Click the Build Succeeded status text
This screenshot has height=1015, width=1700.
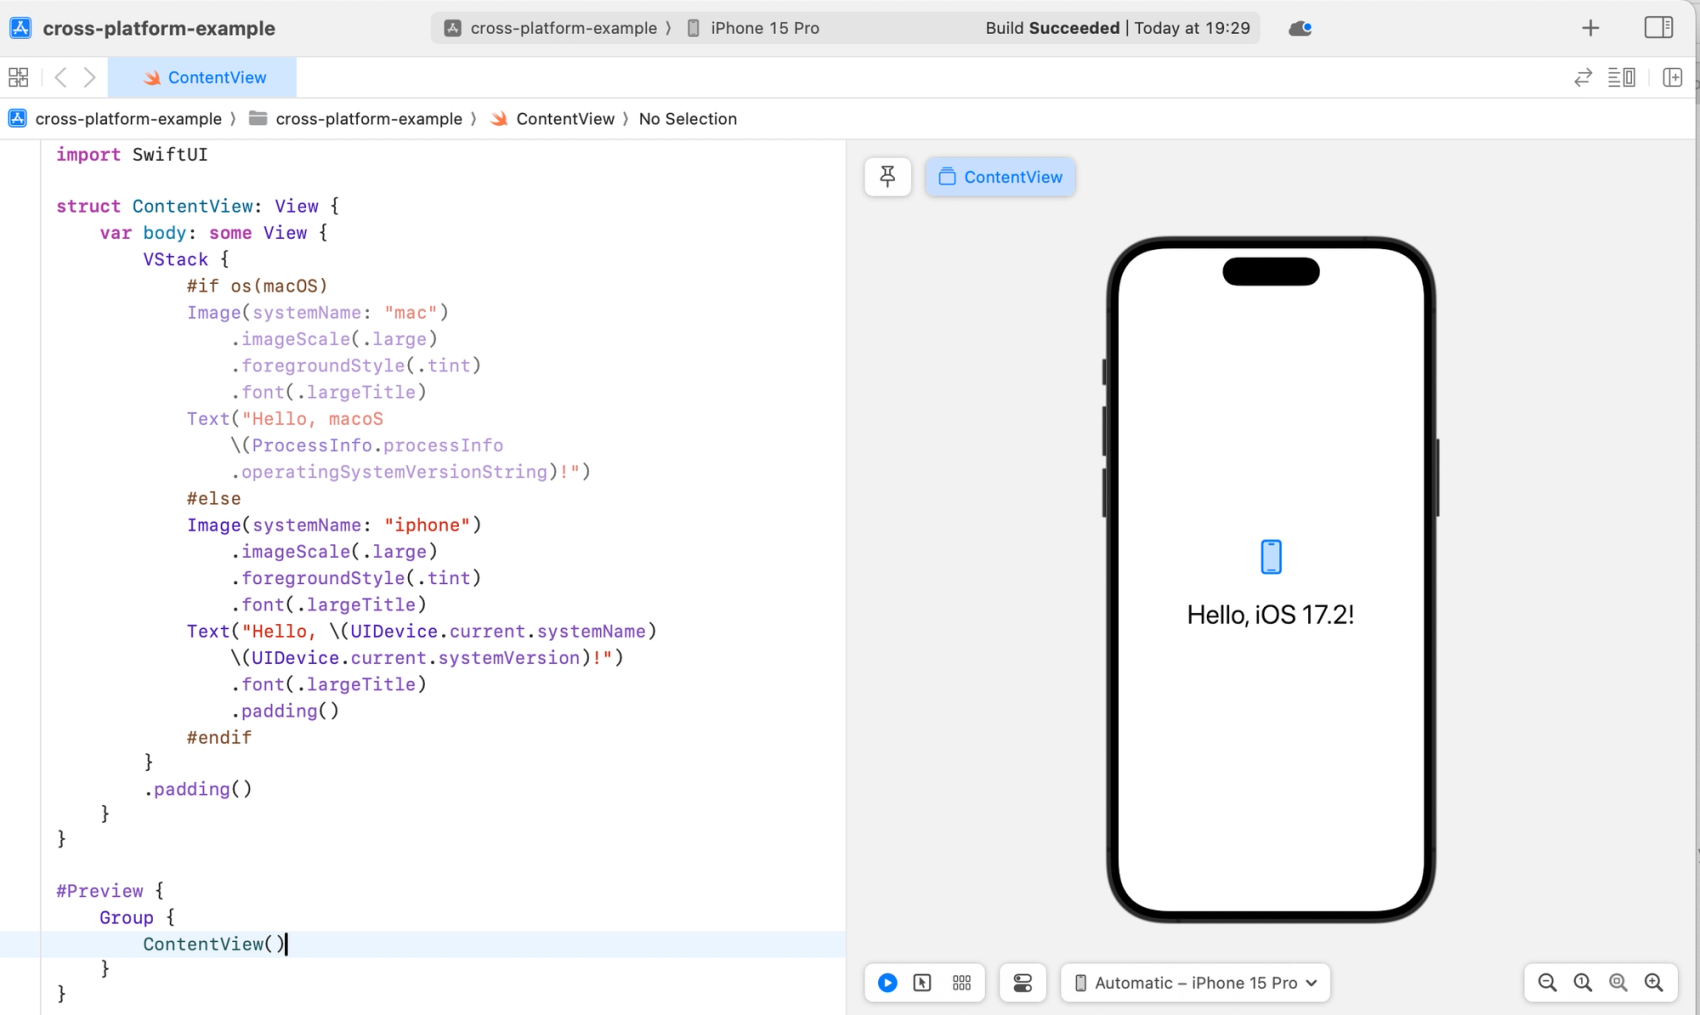[1052, 28]
